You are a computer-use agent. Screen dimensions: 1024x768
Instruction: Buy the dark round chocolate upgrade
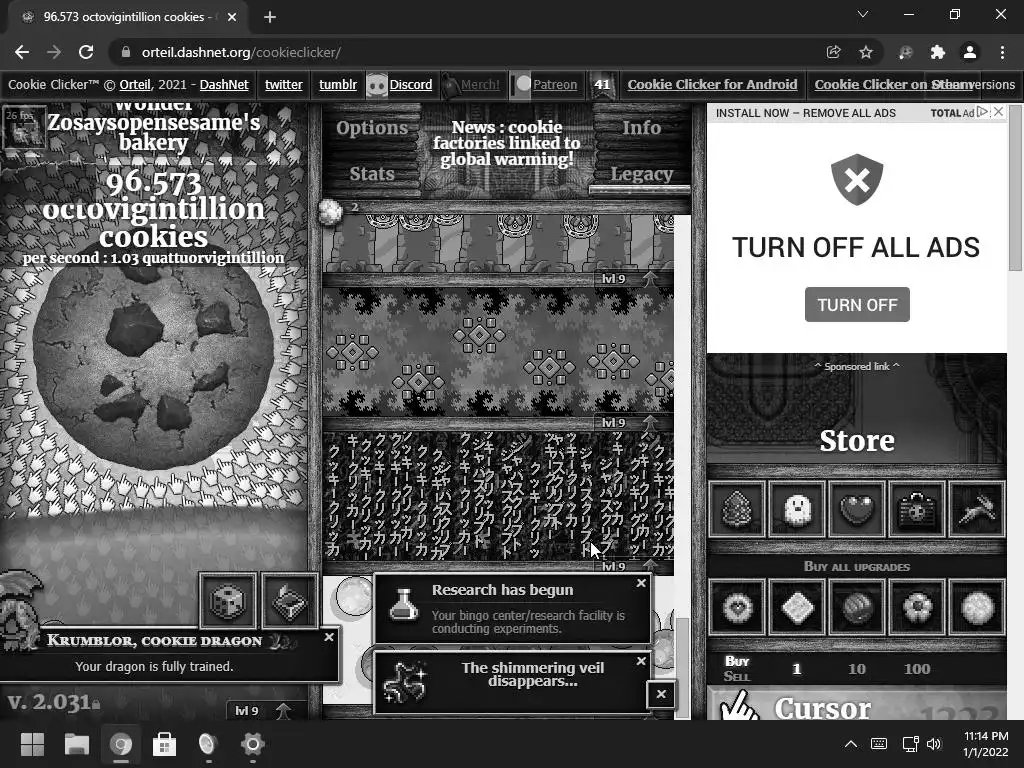point(857,608)
